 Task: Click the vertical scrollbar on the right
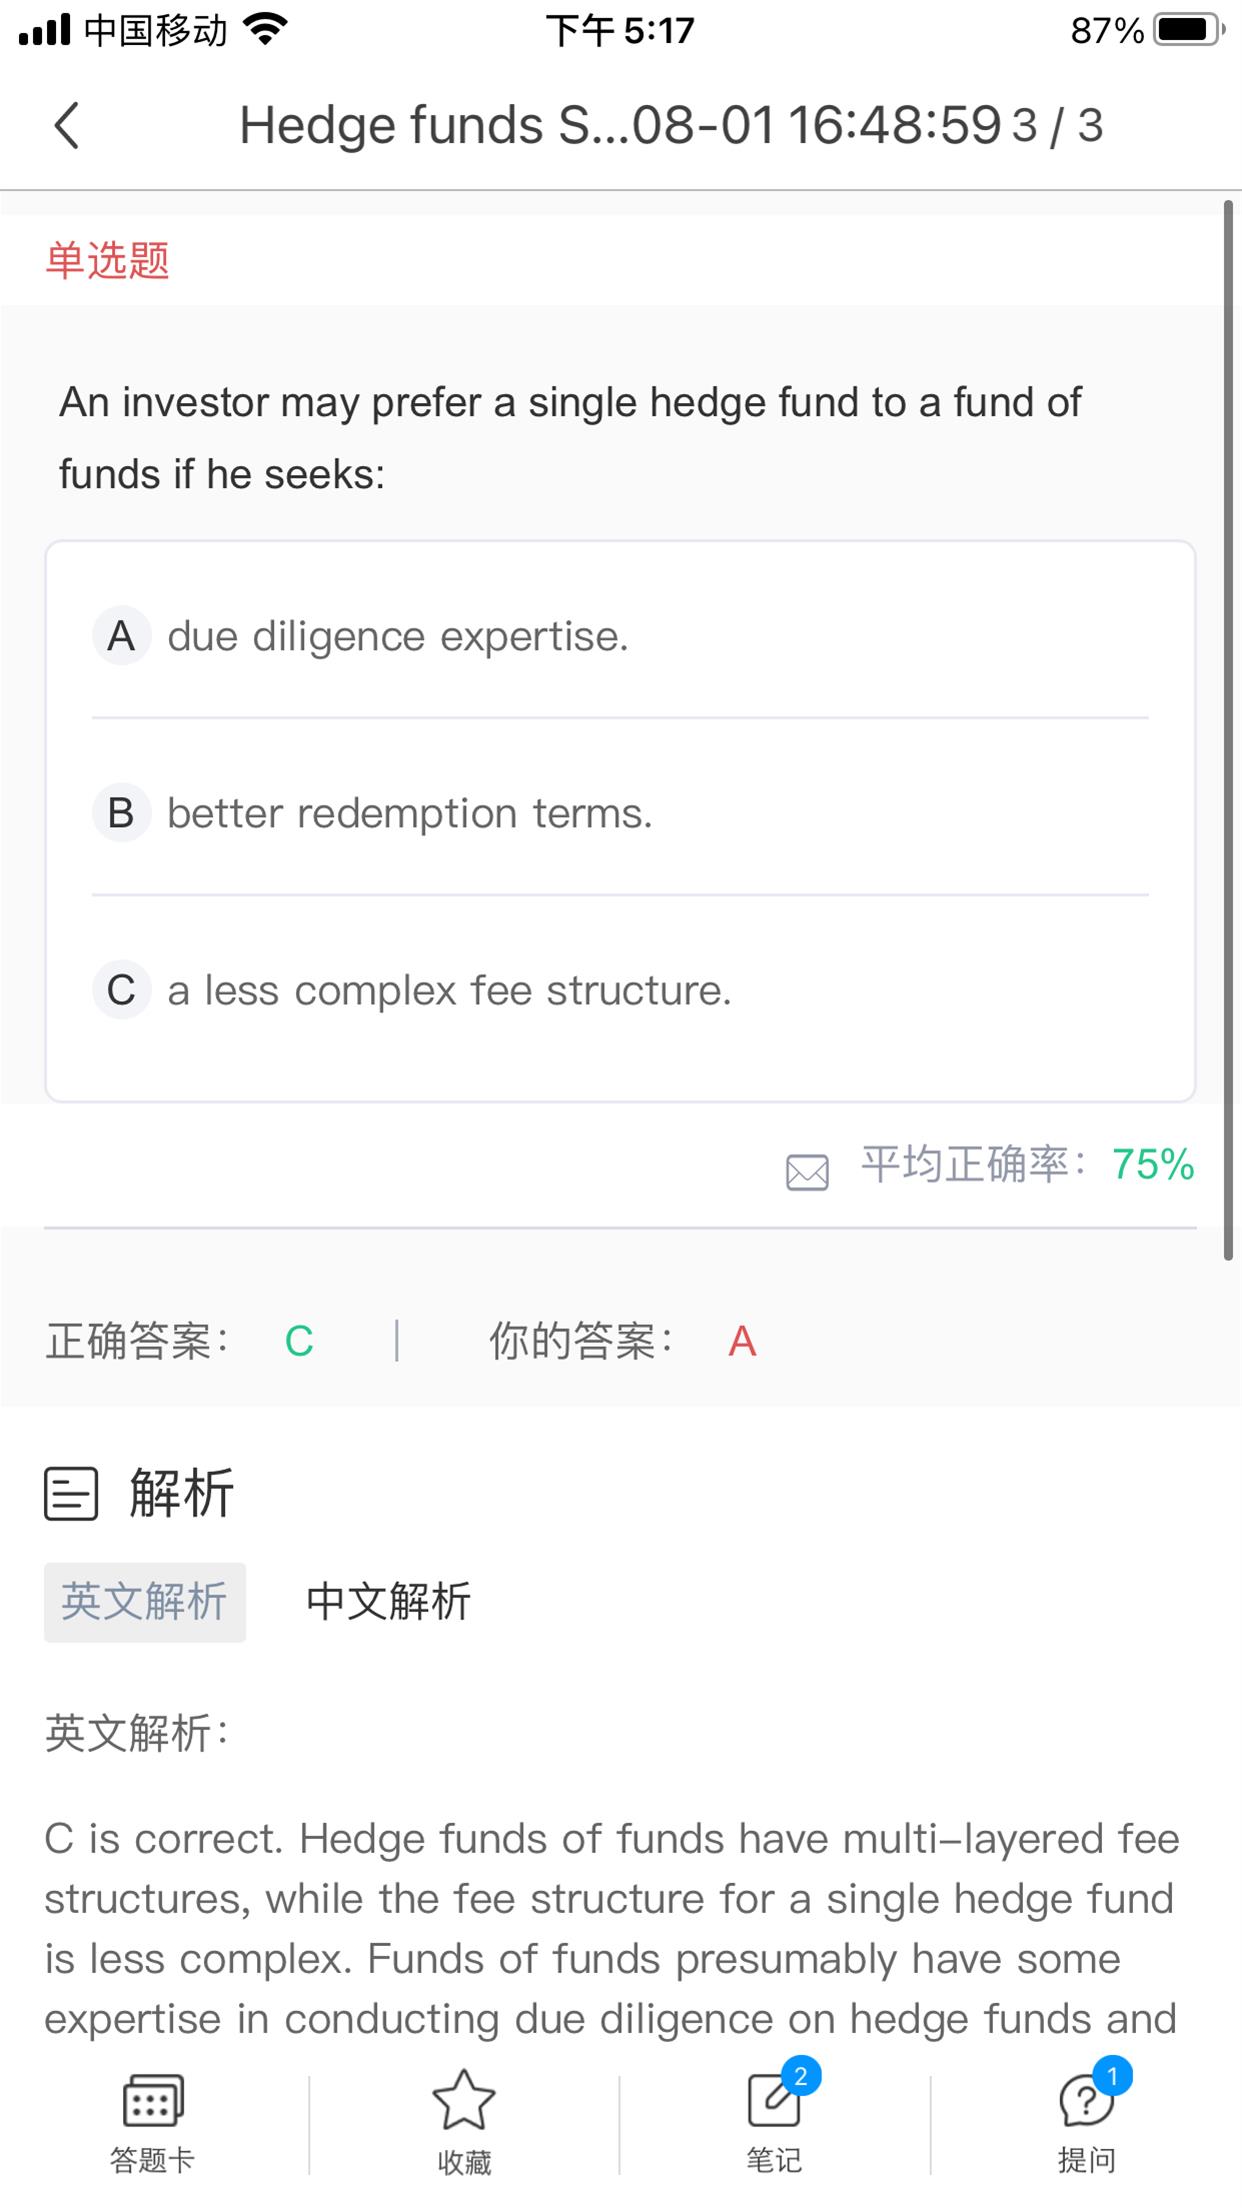(x=1228, y=730)
